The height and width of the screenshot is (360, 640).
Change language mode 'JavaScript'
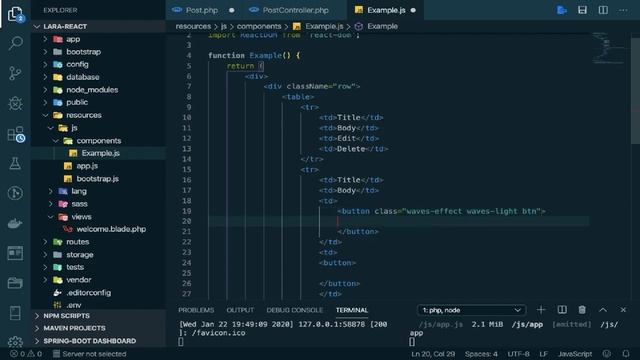coord(575,354)
